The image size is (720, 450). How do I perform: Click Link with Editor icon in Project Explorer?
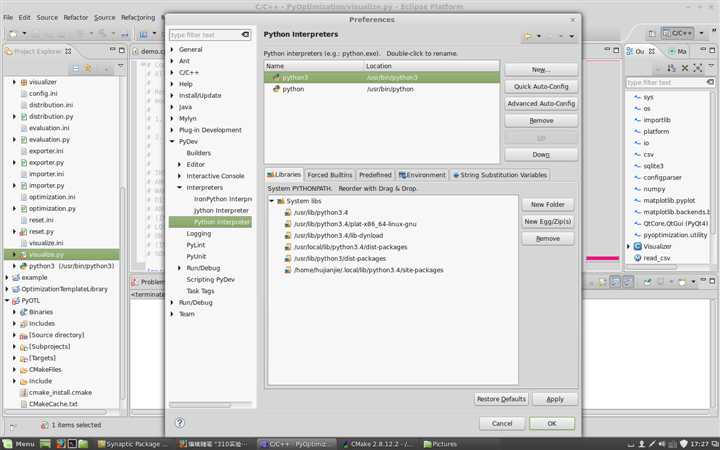tap(88, 68)
